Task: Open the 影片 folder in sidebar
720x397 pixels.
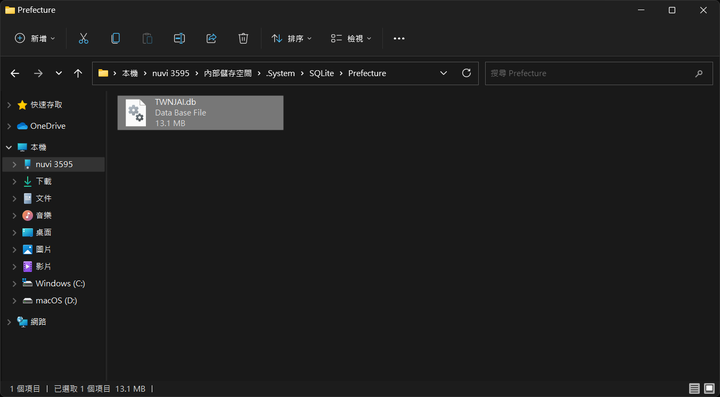Action: (x=44, y=266)
